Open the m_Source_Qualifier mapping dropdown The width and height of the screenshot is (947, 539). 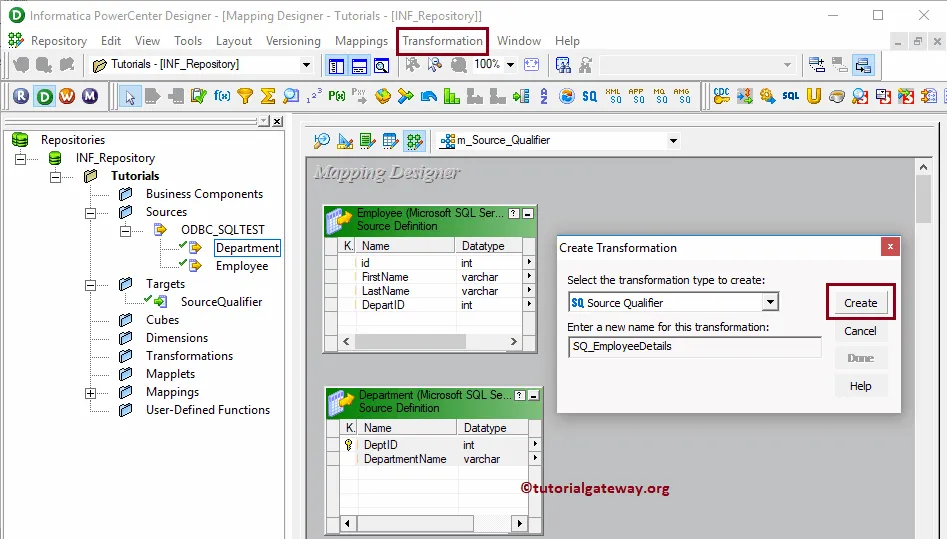click(673, 141)
